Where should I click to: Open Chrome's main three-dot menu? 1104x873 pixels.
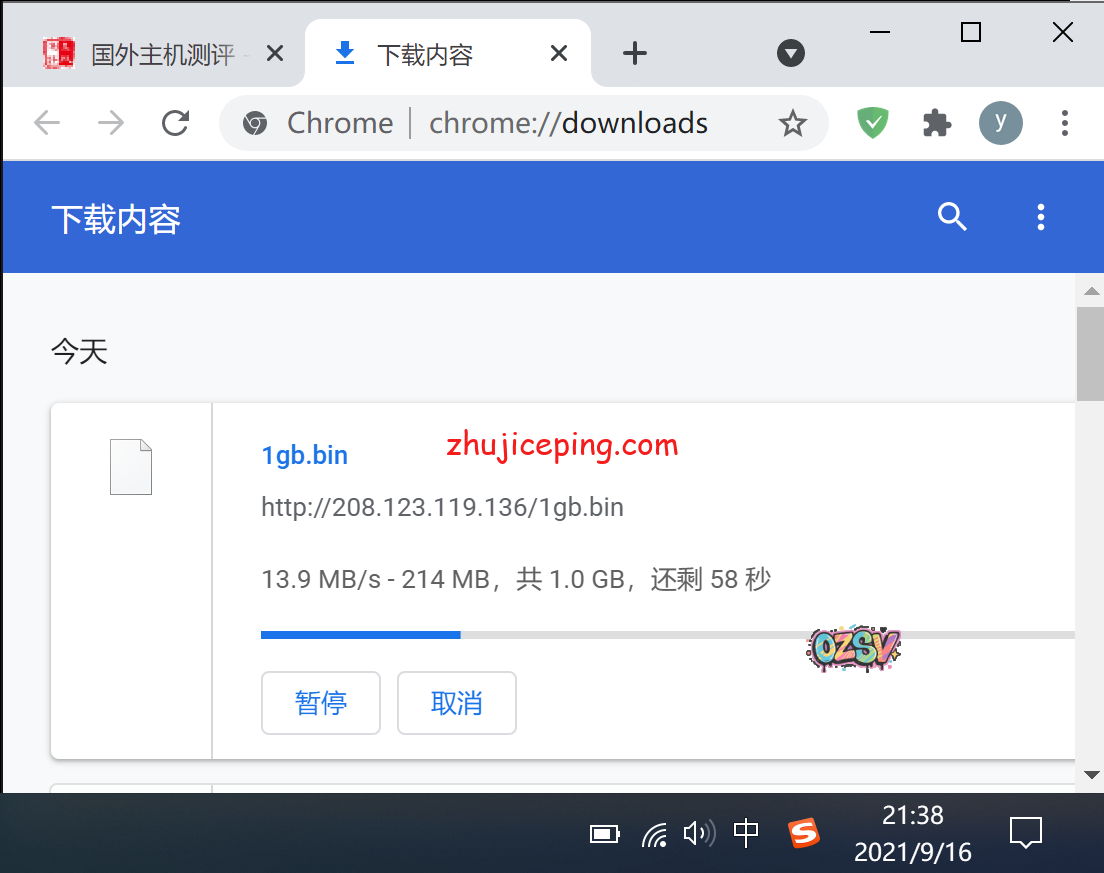(x=1064, y=123)
